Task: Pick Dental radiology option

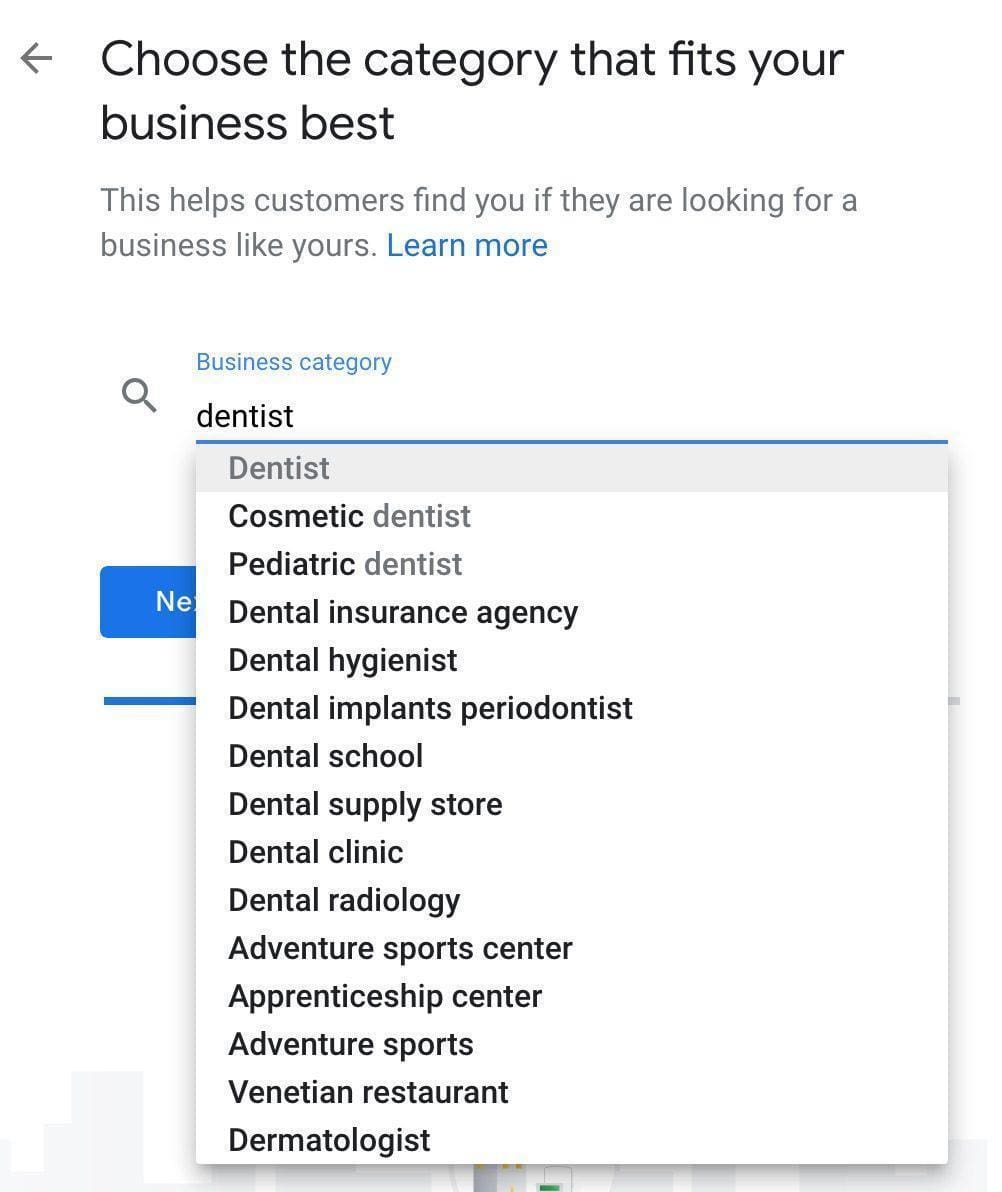Action: (344, 900)
